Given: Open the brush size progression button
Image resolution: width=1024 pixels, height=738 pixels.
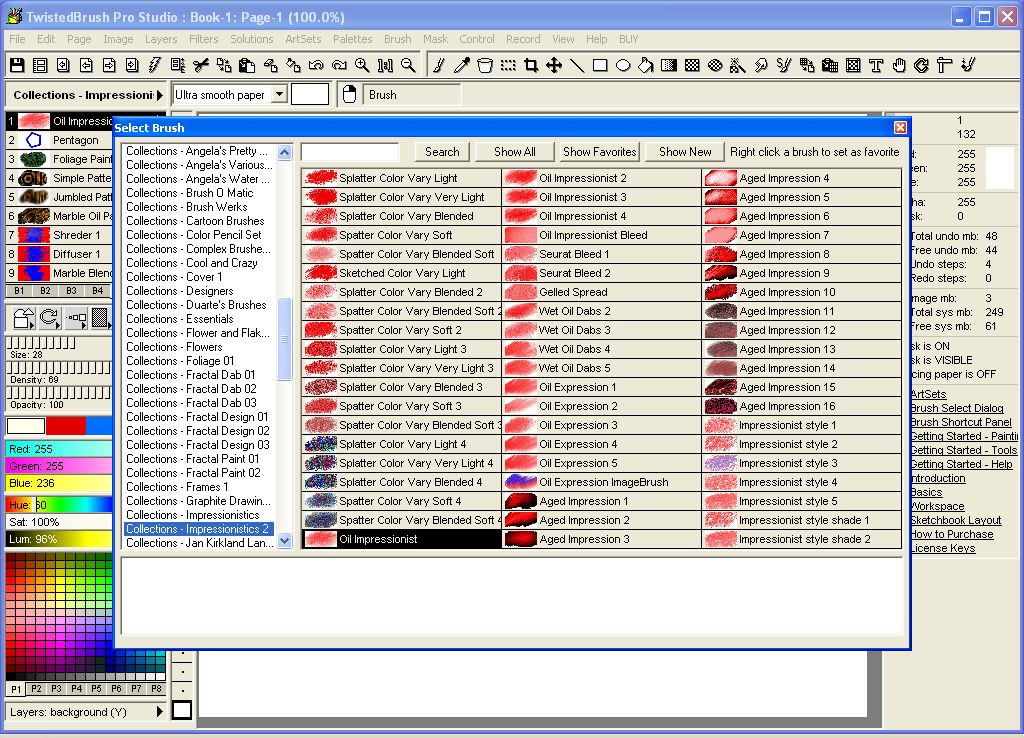Looking at the screenshot, I should click(76, 318).
